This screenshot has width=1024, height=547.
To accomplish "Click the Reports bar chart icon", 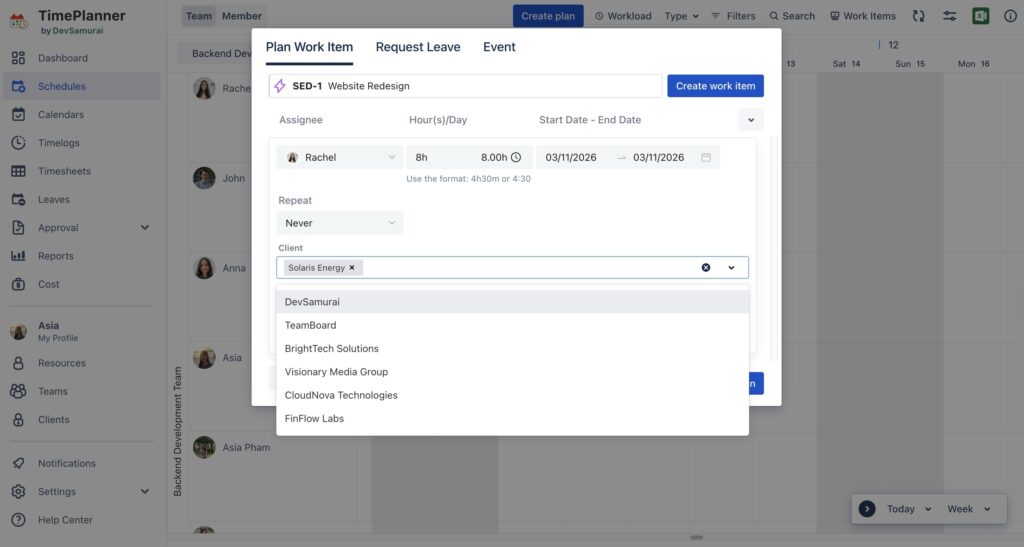I will click(18, 256).
